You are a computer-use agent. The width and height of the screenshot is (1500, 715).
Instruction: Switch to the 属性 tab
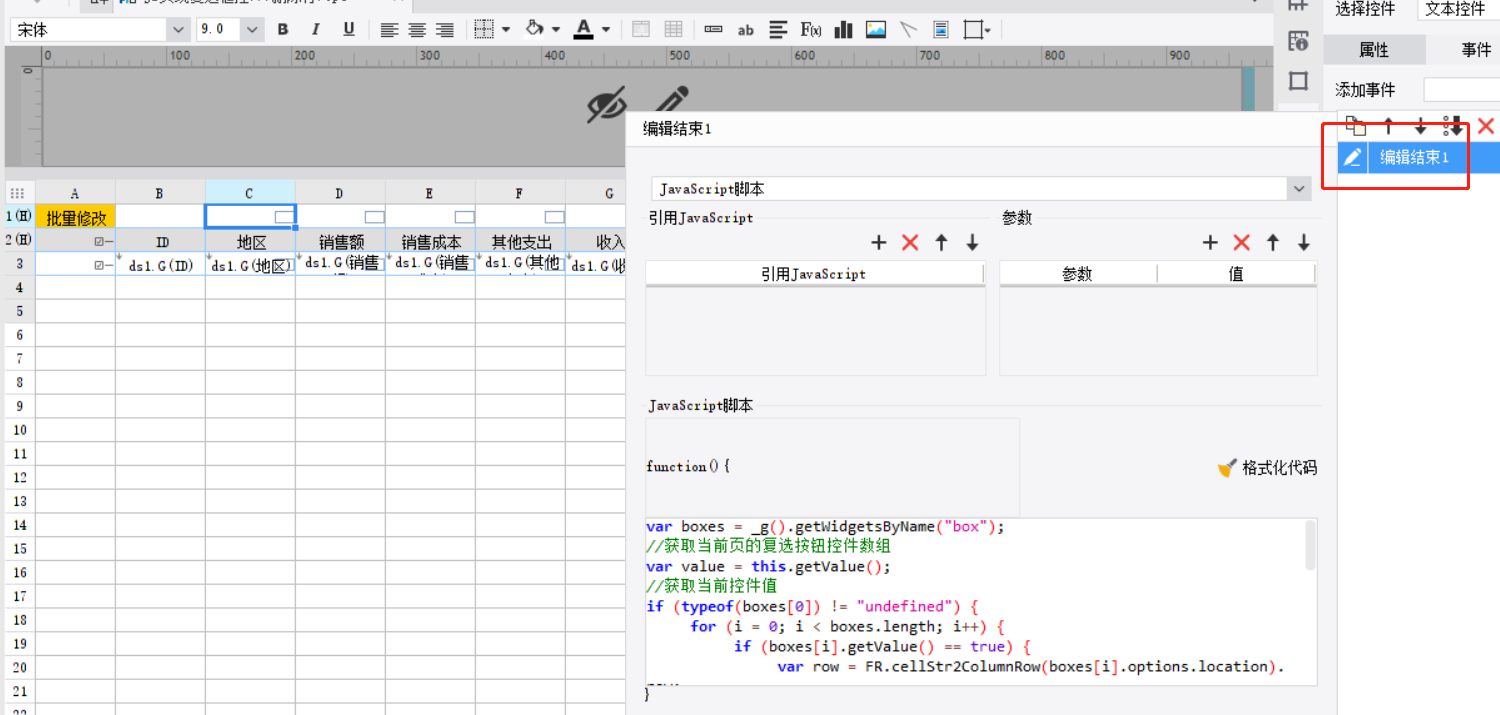(x=1374, y=50)
